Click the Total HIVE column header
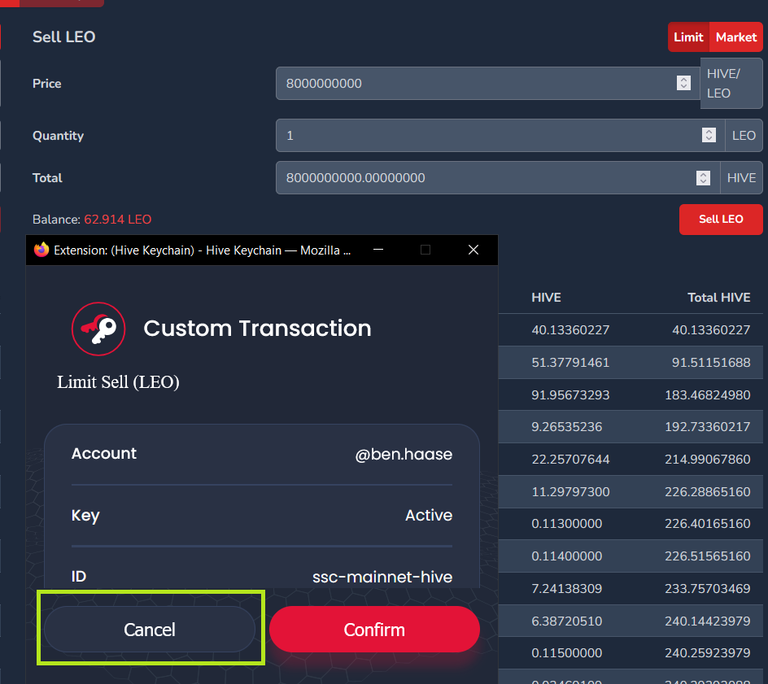 tap(719, 297)
